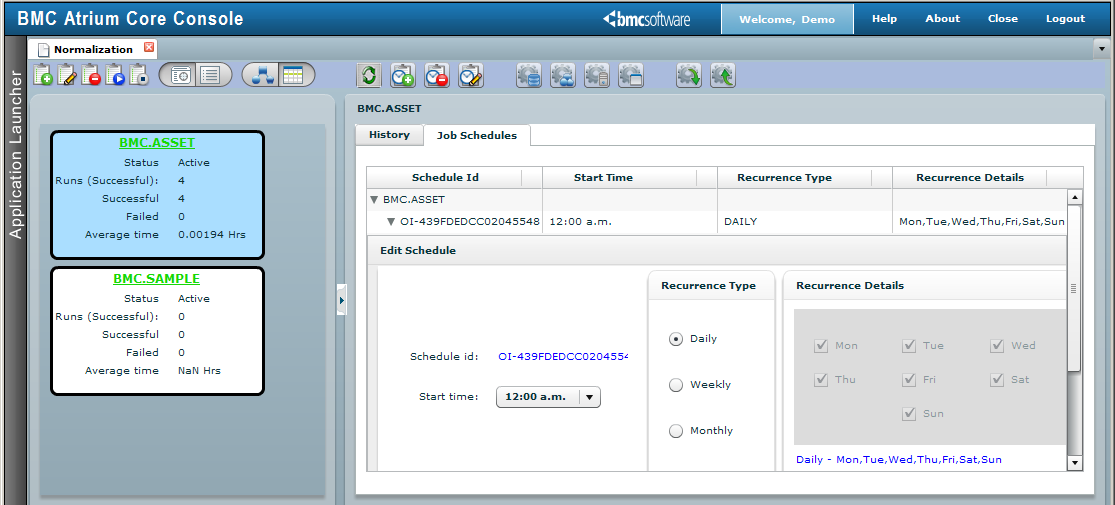Viewport: 1115px width, 505px height.
Task: Toggle the Mon checkbox
Action: 821,346
